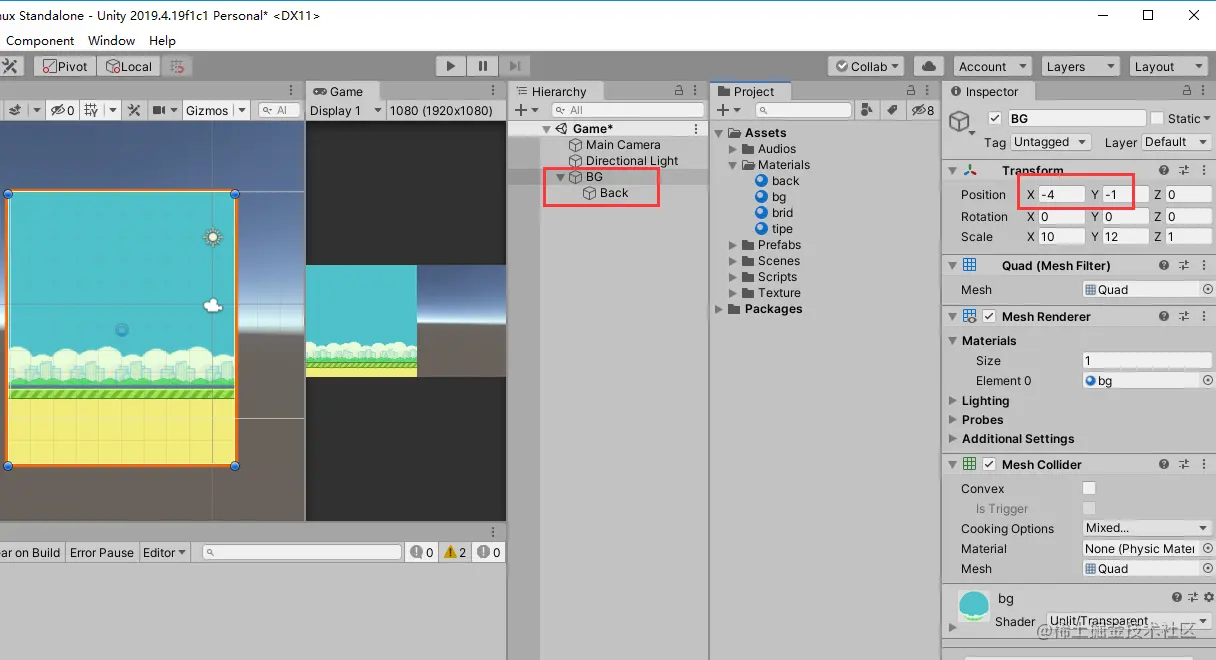Select the back material asset
The image size is (1216, 660).
pos(785,181)
